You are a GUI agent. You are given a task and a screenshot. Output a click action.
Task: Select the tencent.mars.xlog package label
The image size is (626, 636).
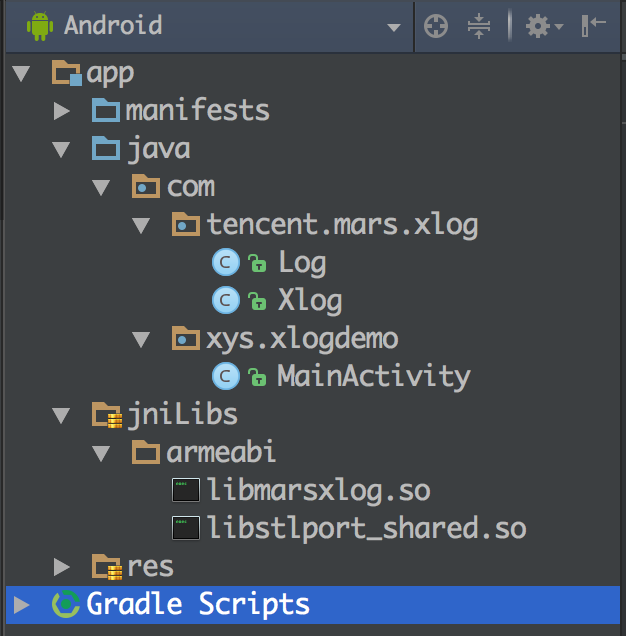(343, 226)
